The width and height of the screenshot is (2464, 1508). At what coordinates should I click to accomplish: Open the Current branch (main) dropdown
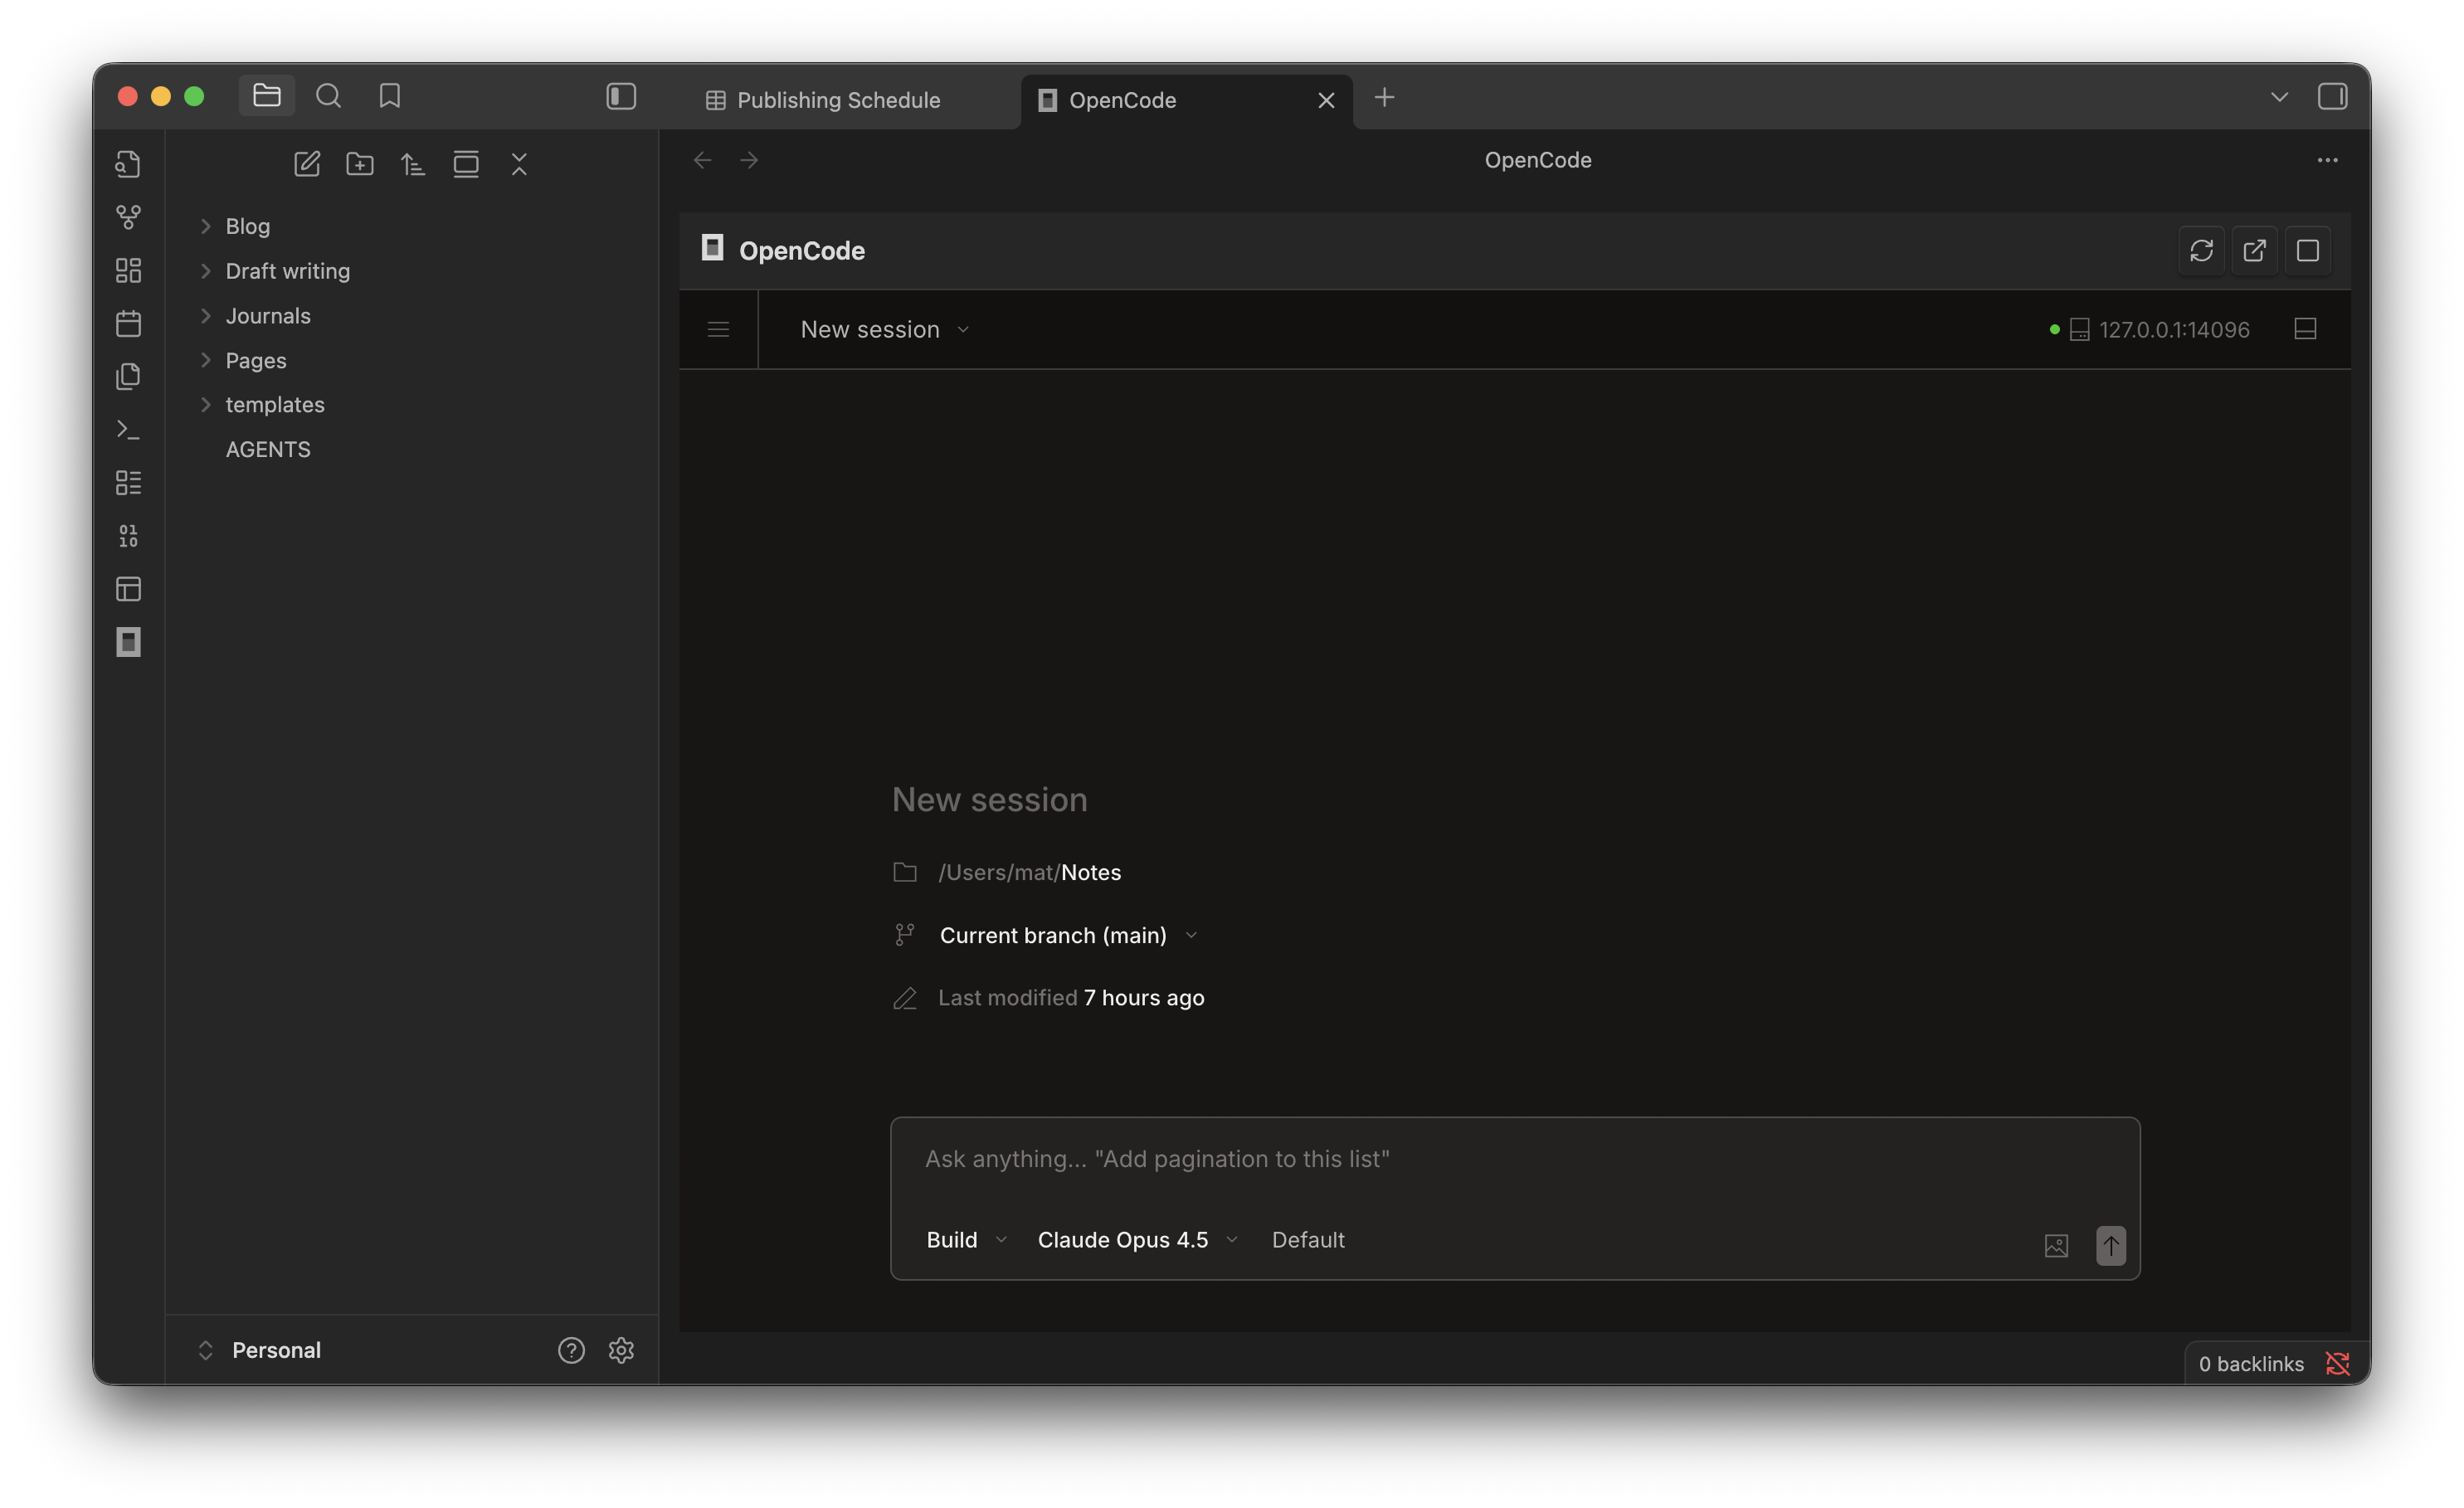[1068, 935]
